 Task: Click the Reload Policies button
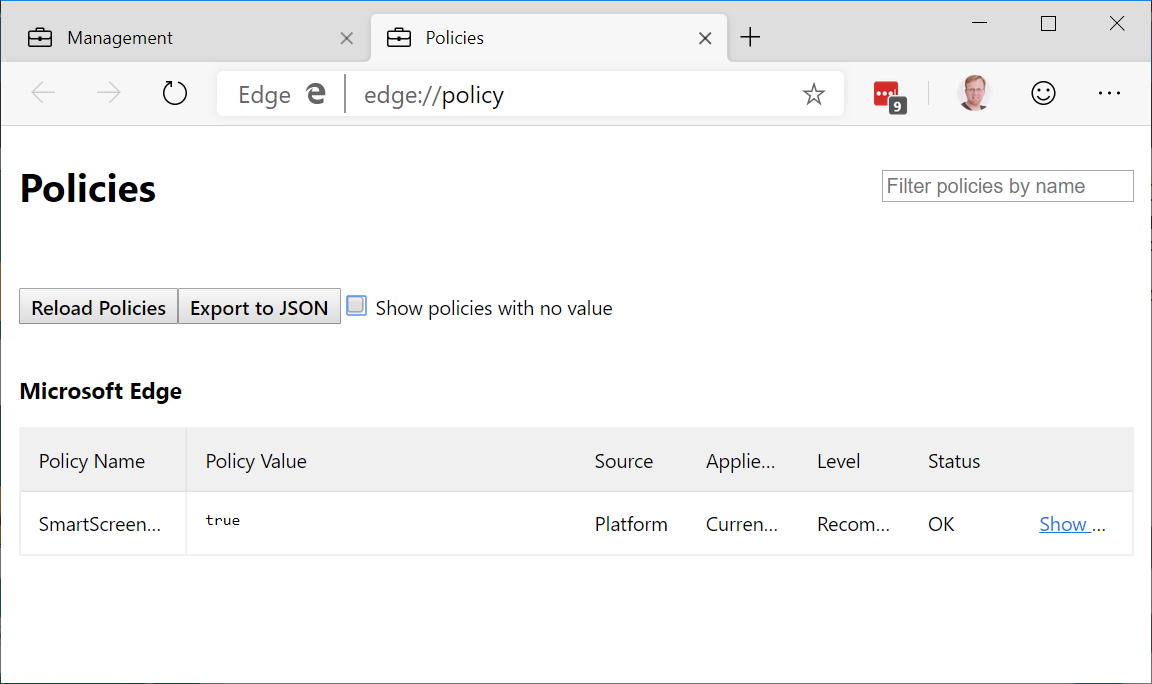pyautogui.click(x=98, y=307)
